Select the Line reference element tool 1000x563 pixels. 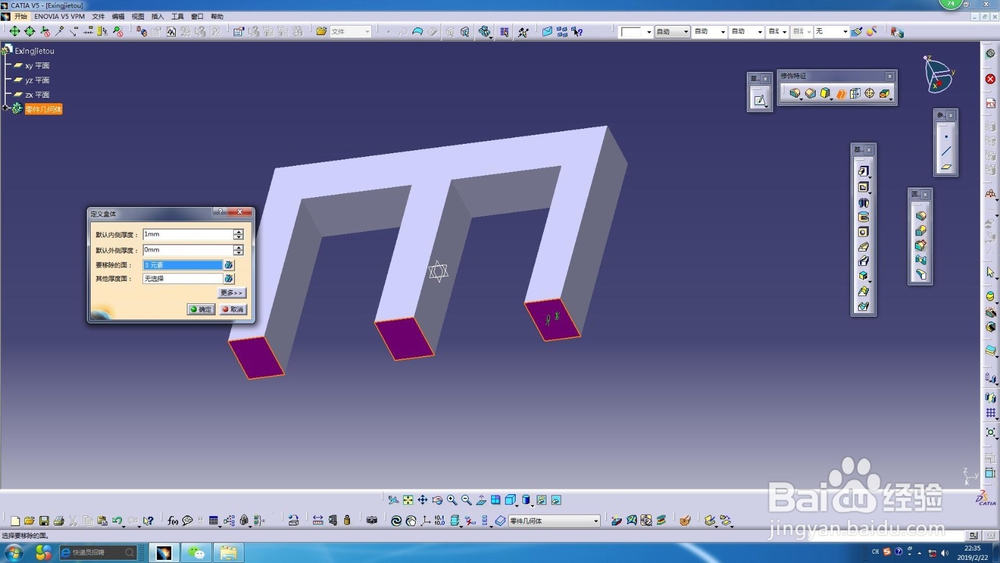click(946, 152)
